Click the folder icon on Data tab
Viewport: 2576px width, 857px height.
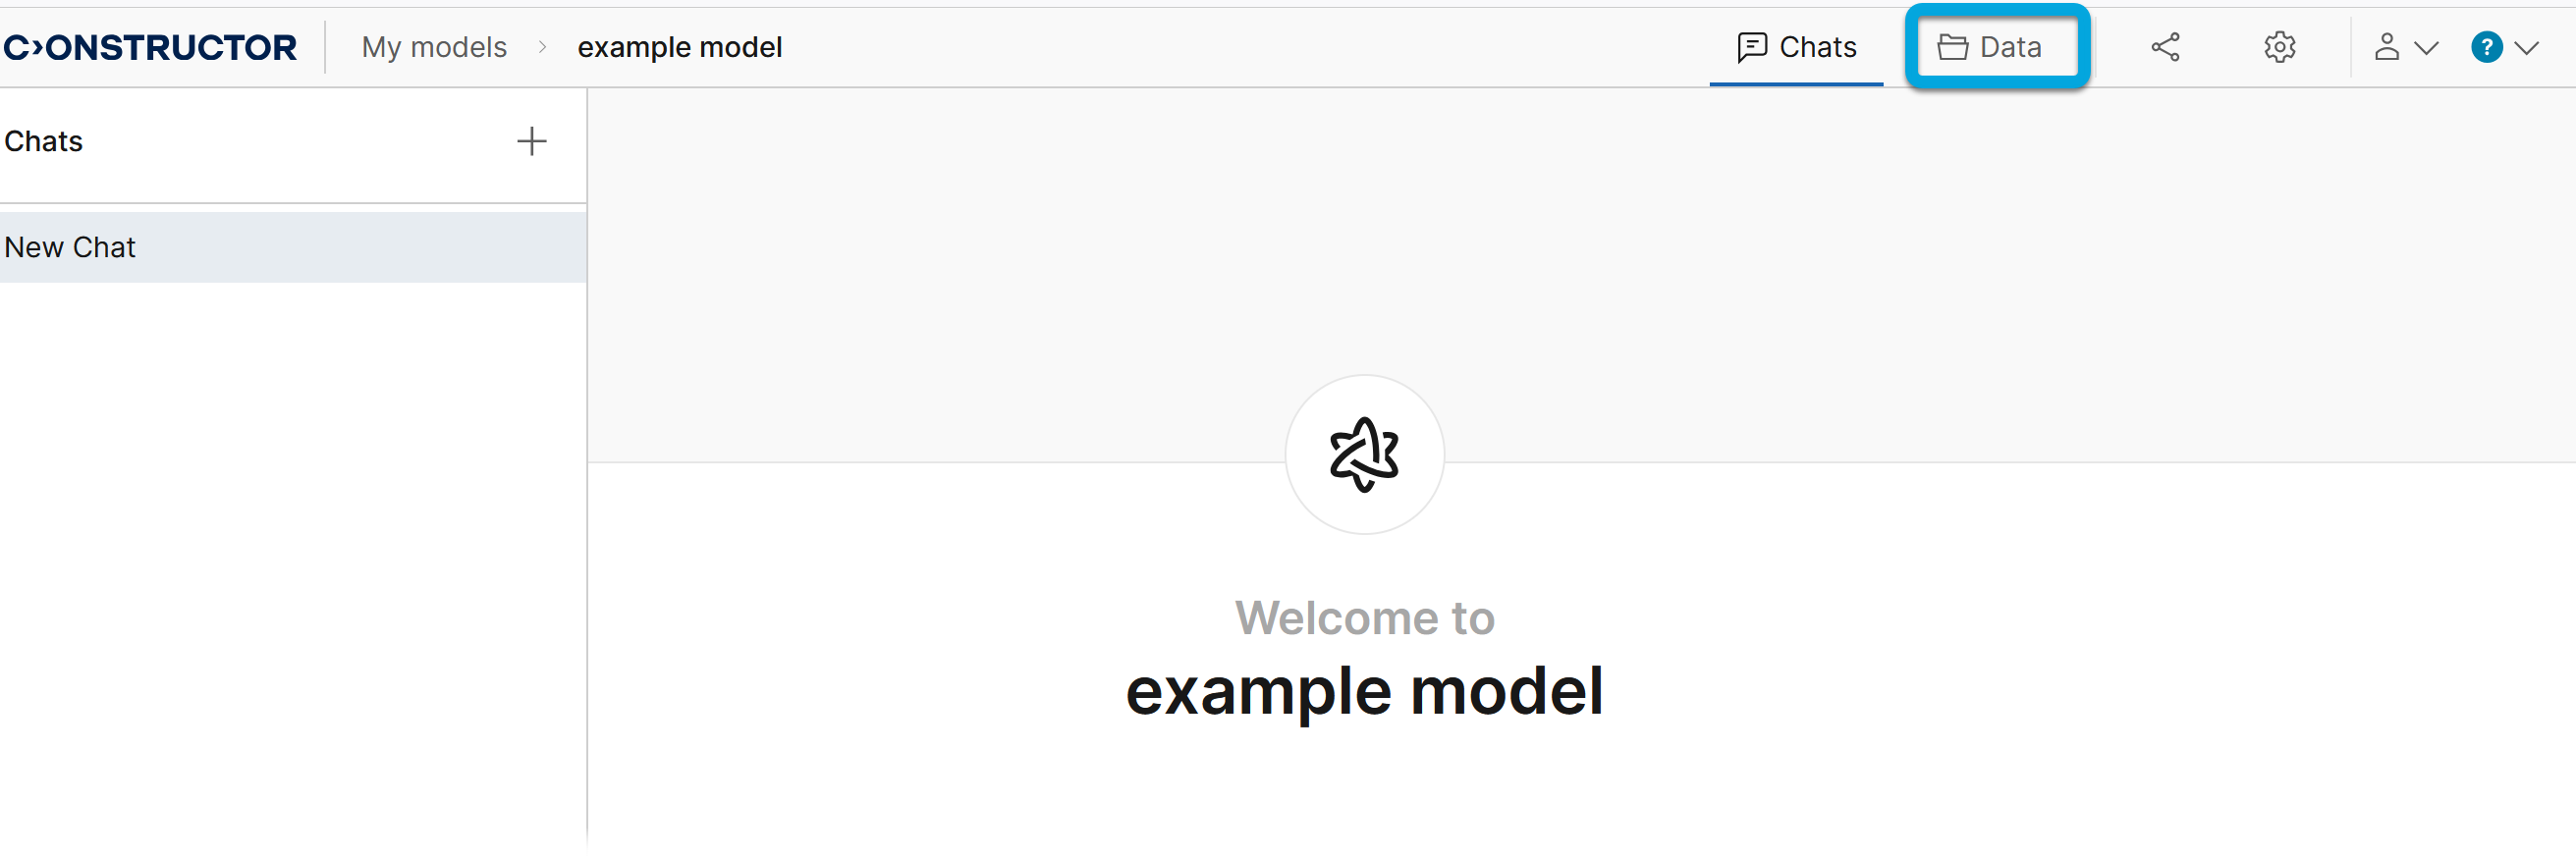(1952, 47)
